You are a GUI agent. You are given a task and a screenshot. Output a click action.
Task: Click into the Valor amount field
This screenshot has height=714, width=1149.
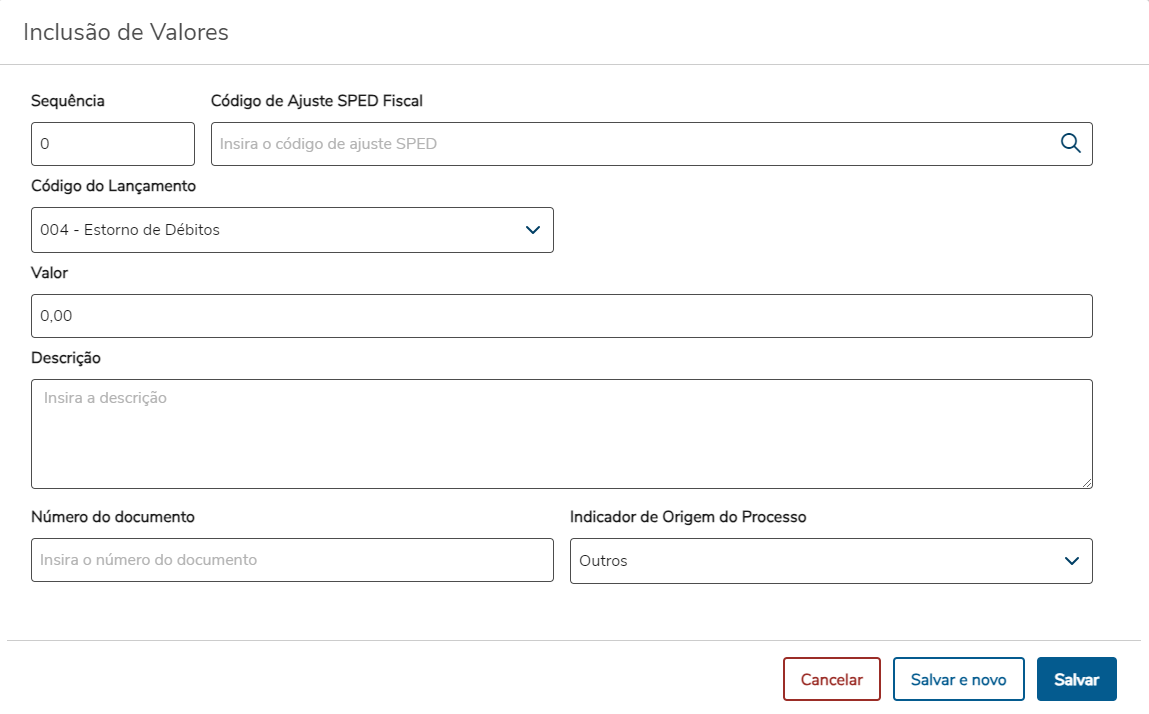coord(561,316)
